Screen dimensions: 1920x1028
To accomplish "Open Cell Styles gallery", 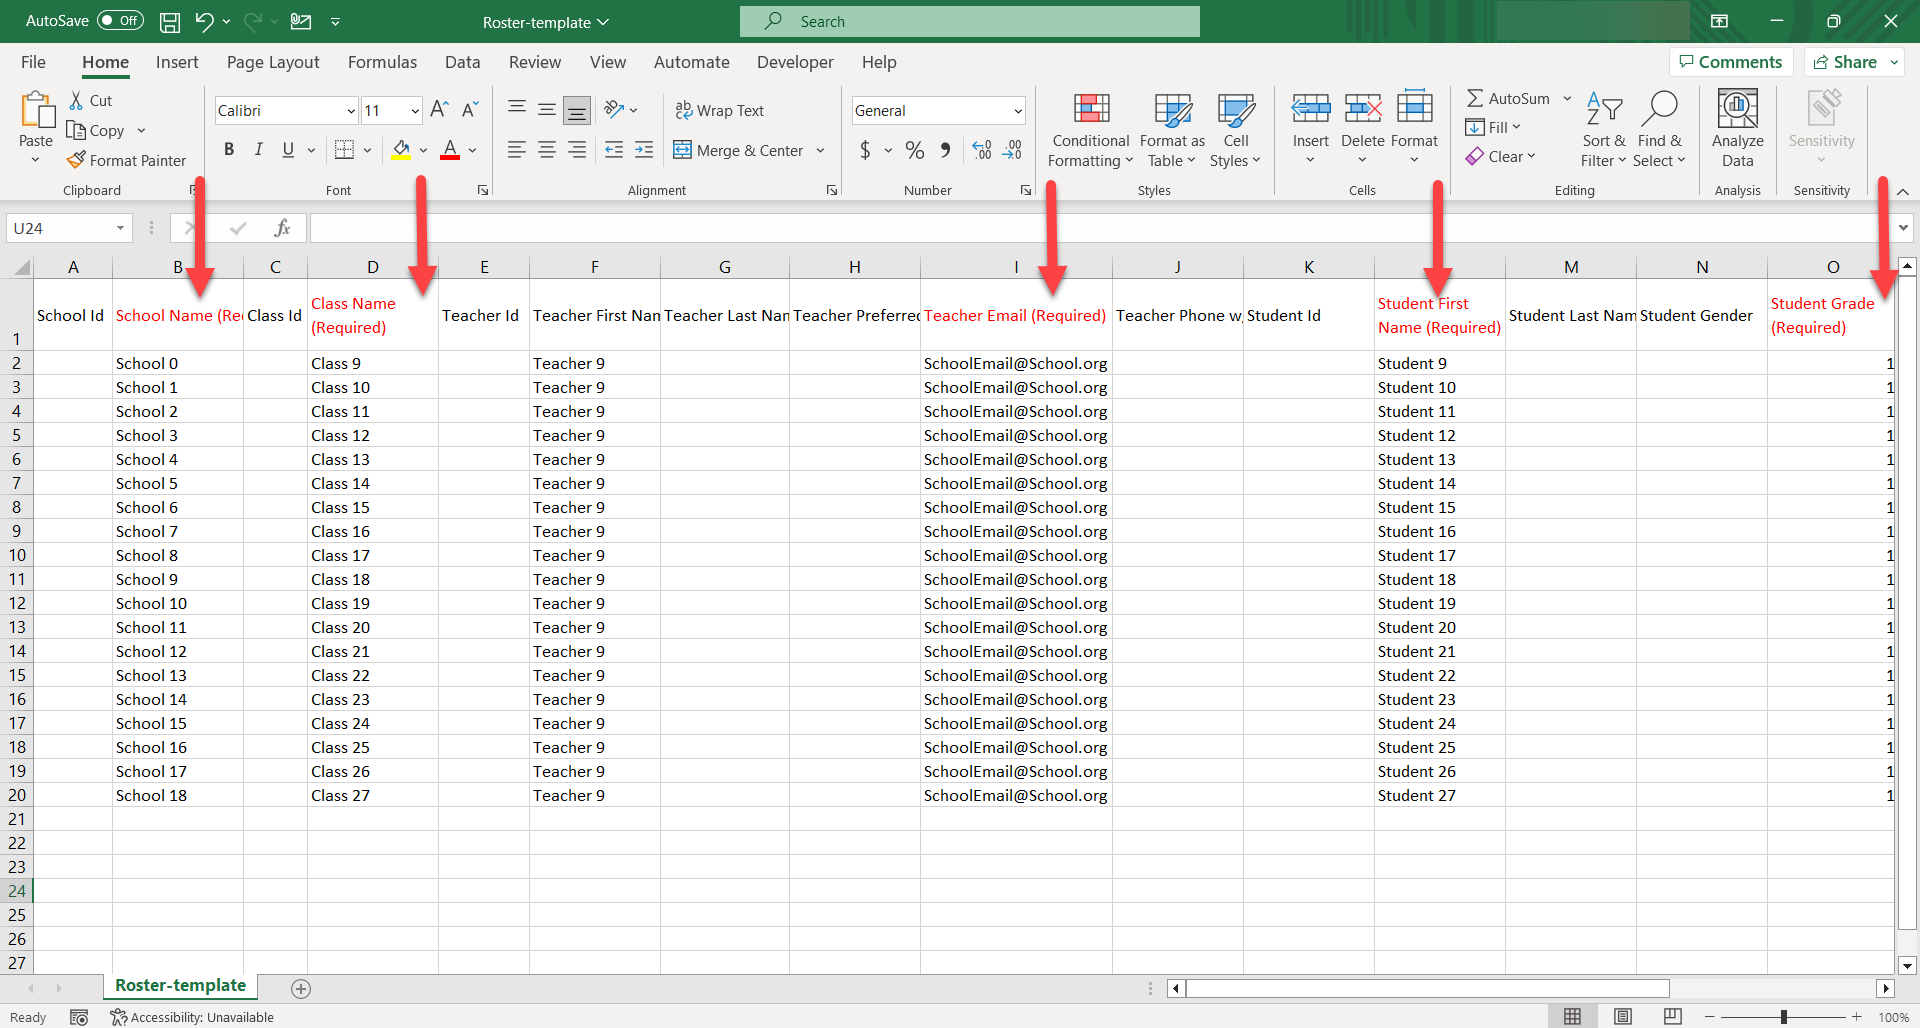I will [1235, 131].
